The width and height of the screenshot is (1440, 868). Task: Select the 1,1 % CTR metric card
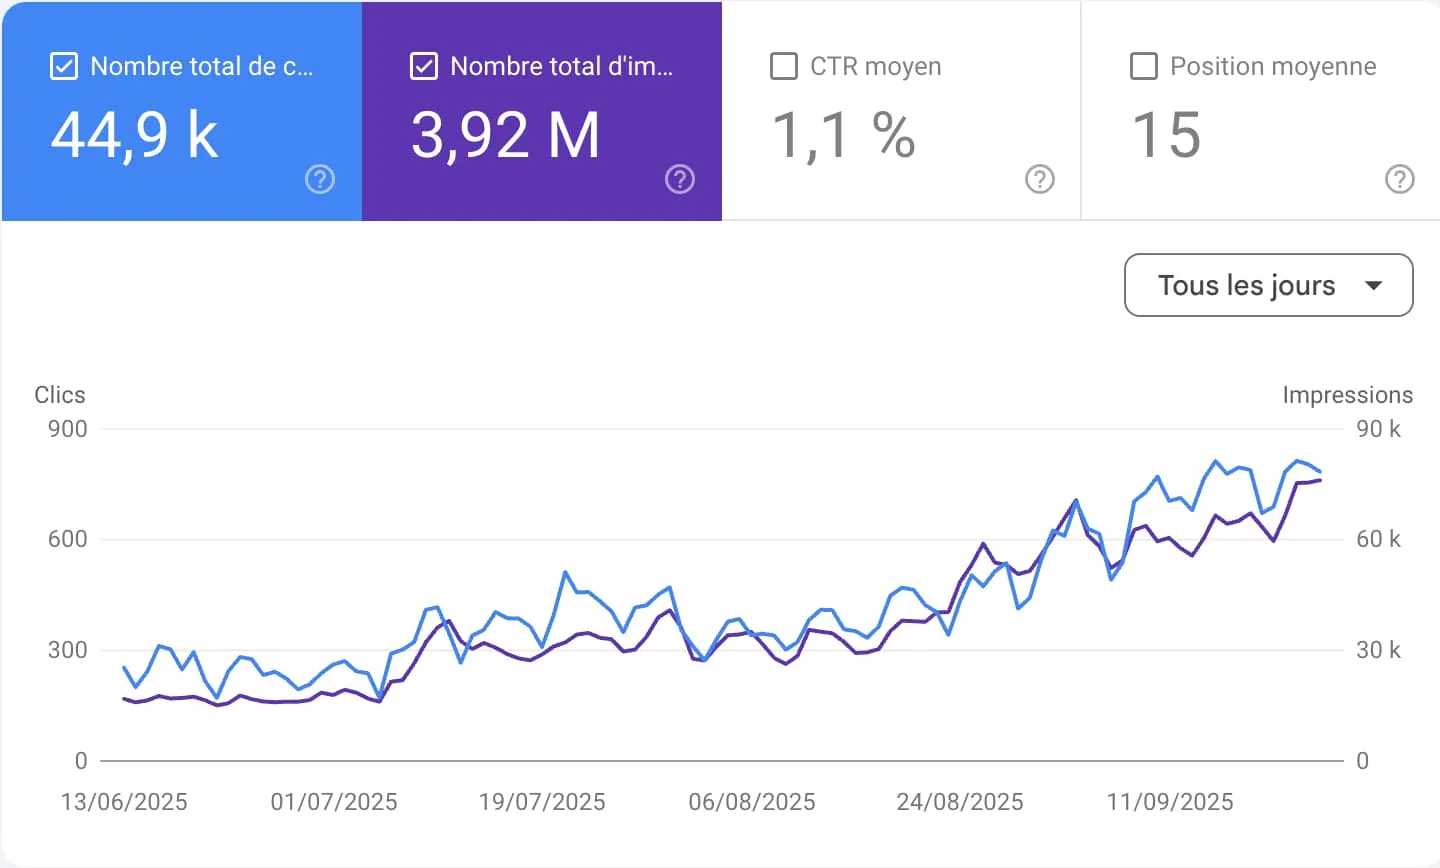[901, 111]
